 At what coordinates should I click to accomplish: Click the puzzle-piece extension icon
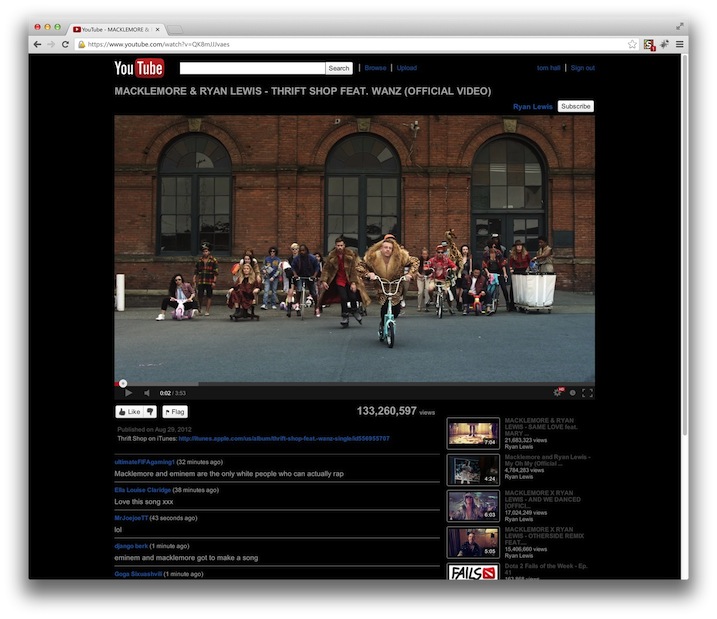tap(664, 44)
